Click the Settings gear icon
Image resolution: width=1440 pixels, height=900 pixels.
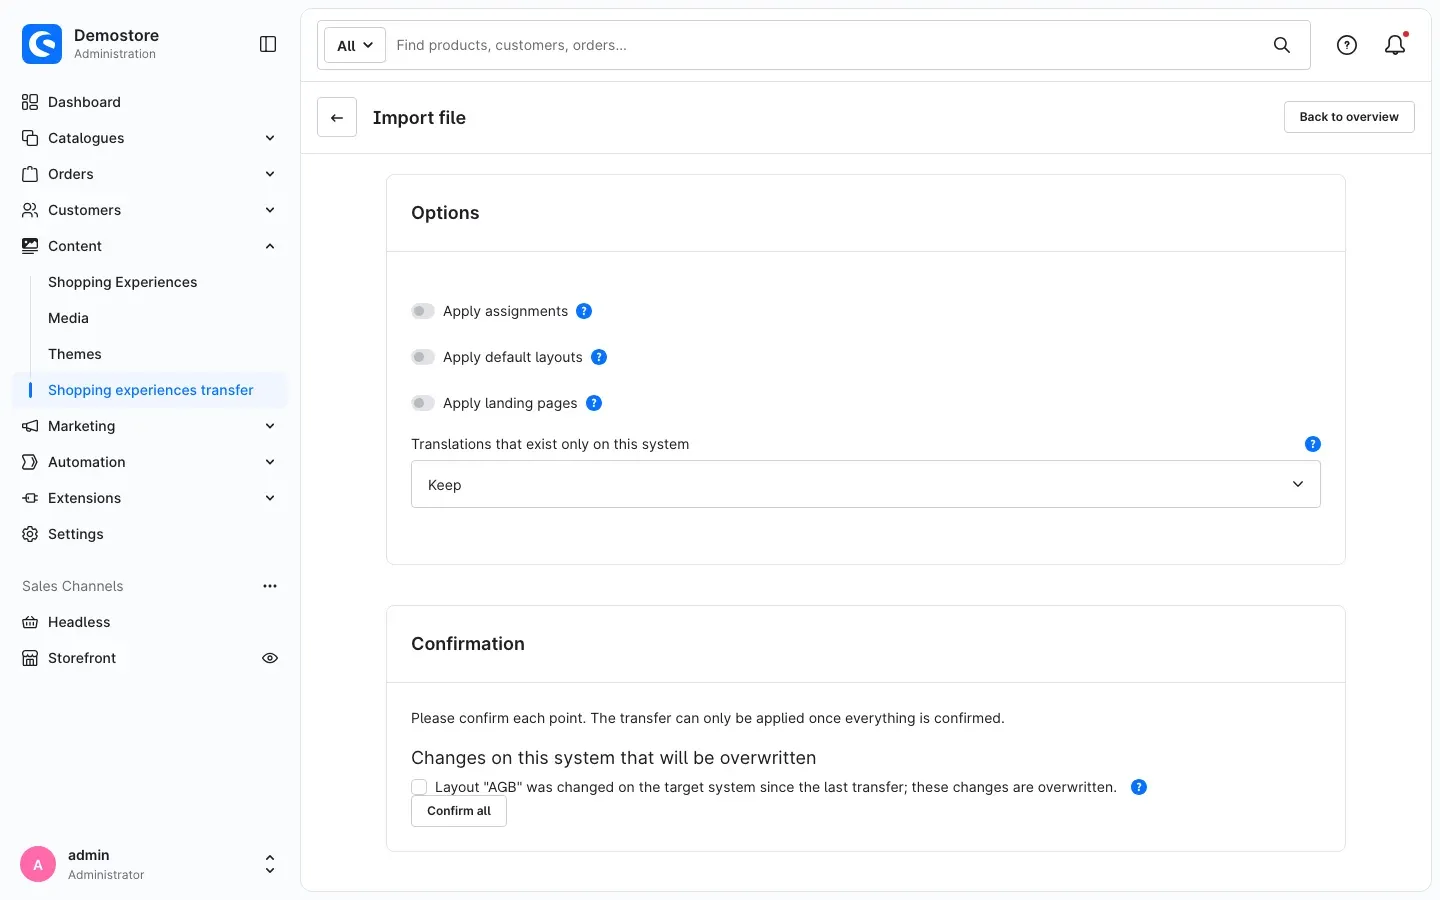pyautogui.click(x=30, y=534)
